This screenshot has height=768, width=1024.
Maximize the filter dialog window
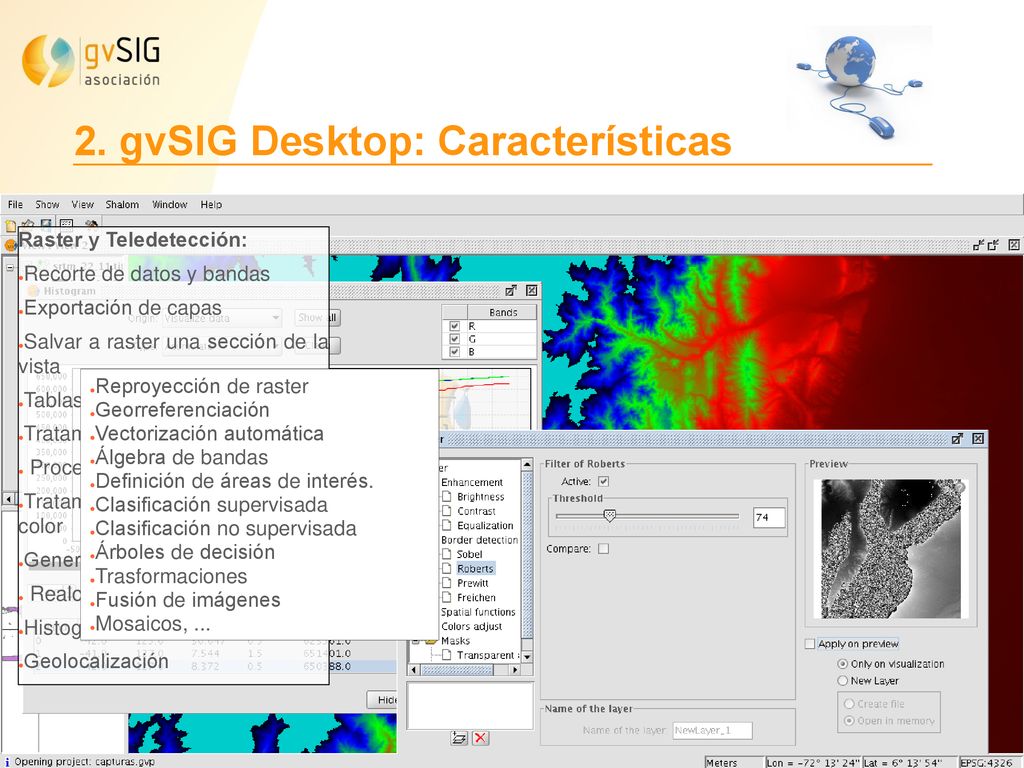pos(957,439)
